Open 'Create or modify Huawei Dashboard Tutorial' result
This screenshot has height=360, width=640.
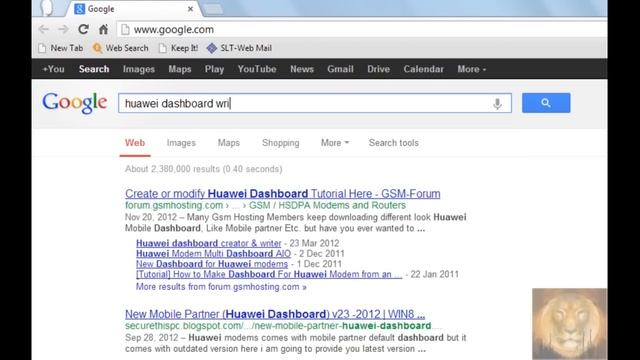pyautogui.click(x=283, y=193)
